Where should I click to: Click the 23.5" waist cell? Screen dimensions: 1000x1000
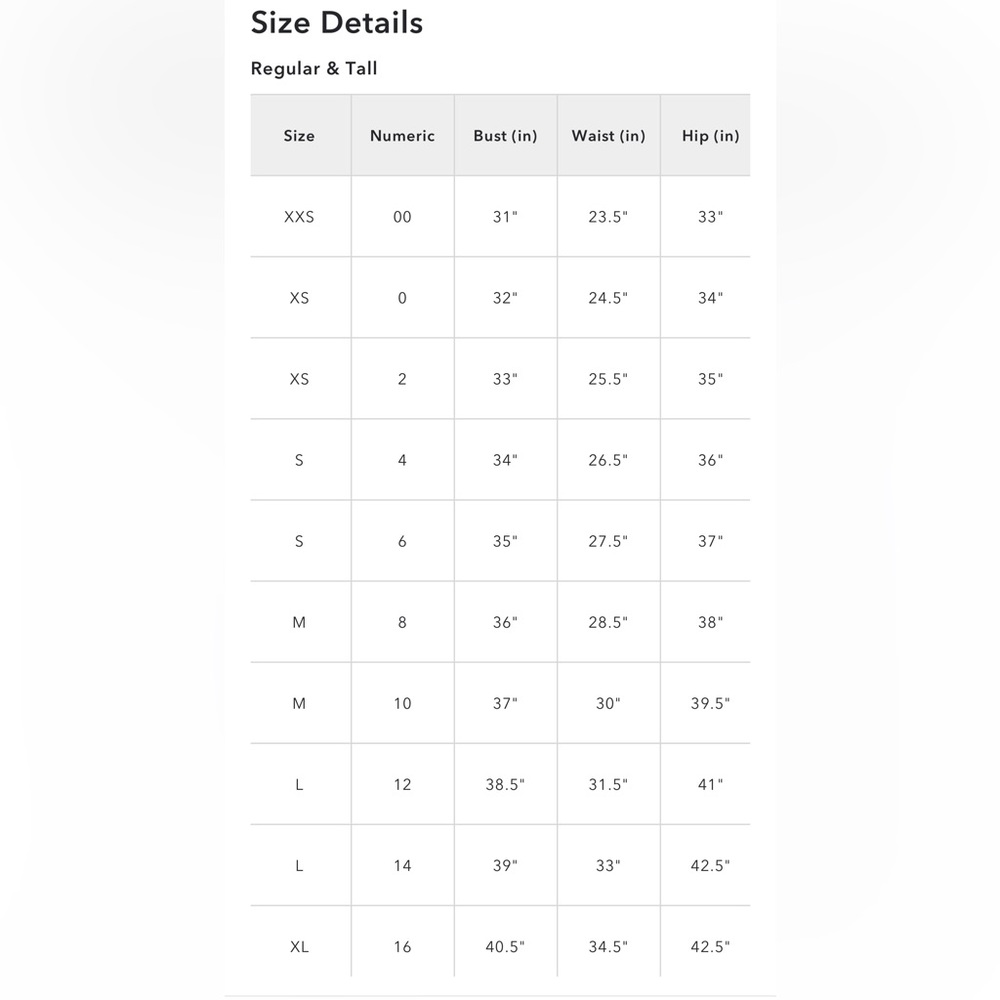pos(608,217)
